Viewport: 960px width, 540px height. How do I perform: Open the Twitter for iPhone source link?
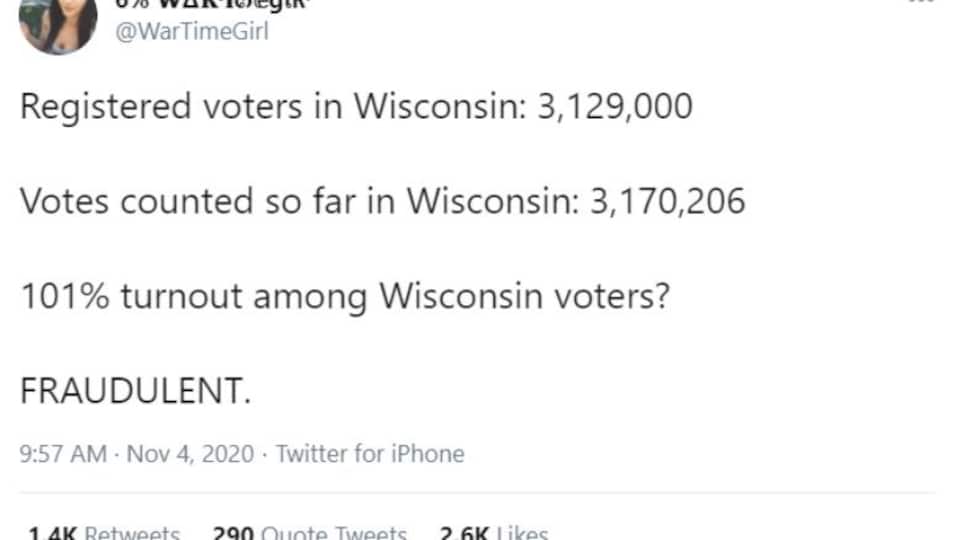click(x=370, y=453)
